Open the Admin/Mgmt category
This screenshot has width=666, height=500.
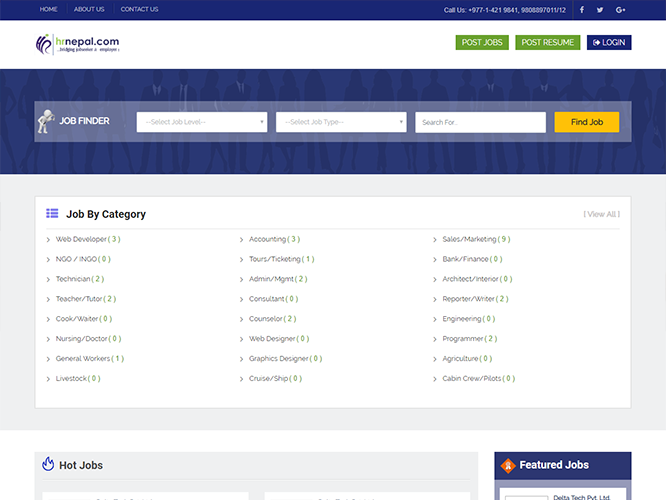pyautogui.click(x=278, y=279)
